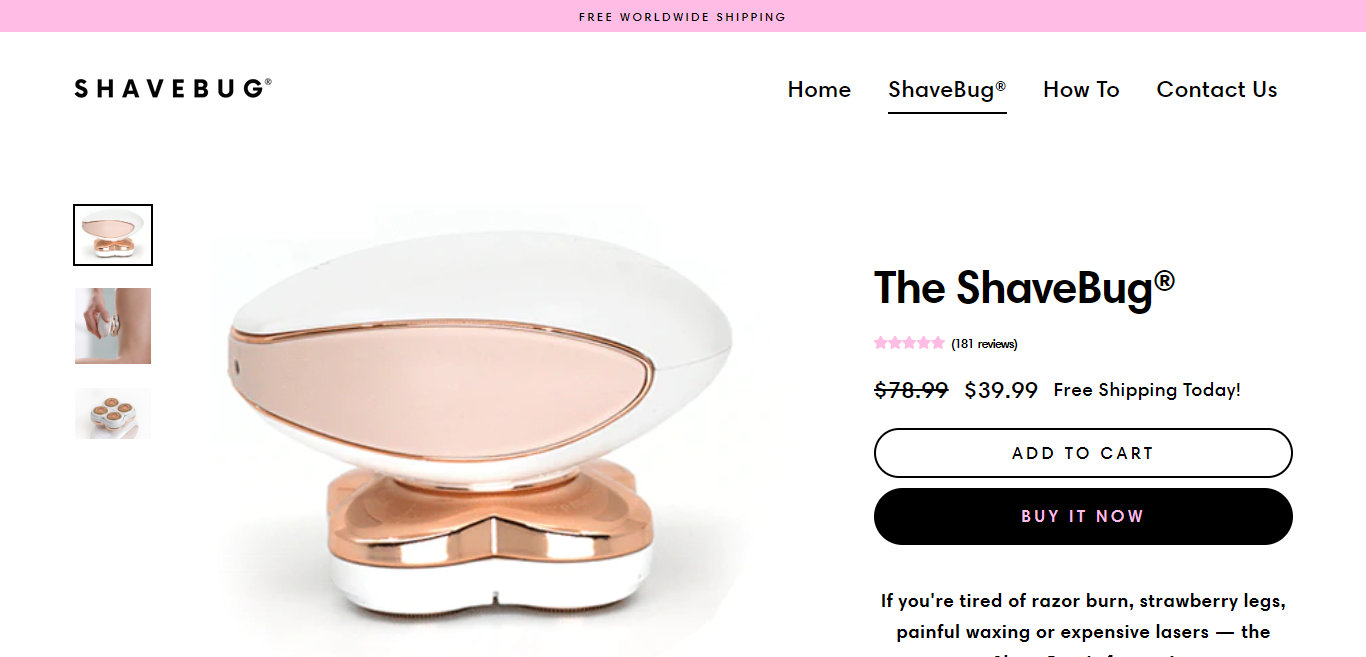View the four shaver heads thumbnail
The width and height of the screenshot is (1366, 657).
[113, 413]
